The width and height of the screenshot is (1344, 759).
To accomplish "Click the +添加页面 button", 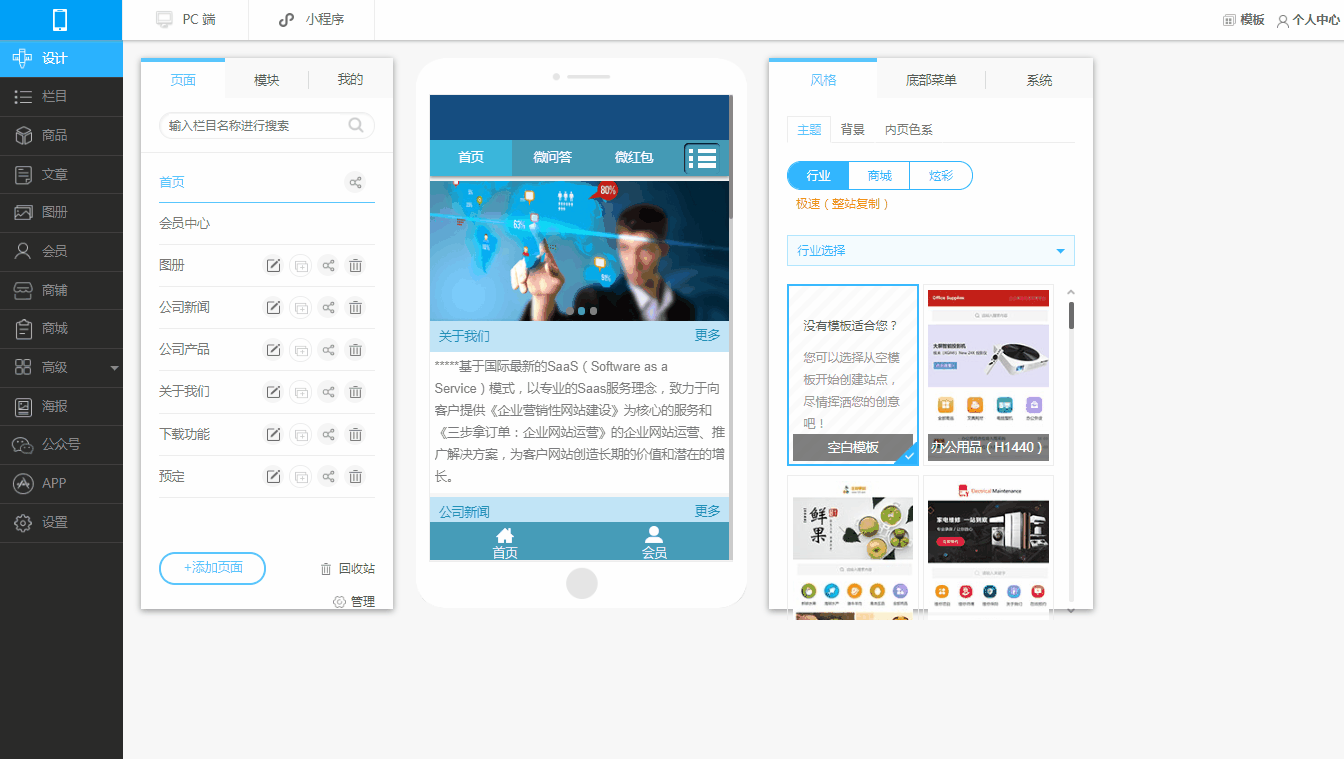I will pos(212,568).
